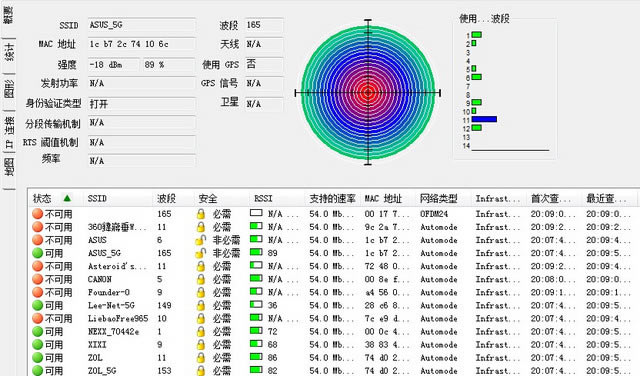Sort networks by RSSI column header
This screenshot has height=376, width=640.
pyautogui.click(x=263, y=198)
